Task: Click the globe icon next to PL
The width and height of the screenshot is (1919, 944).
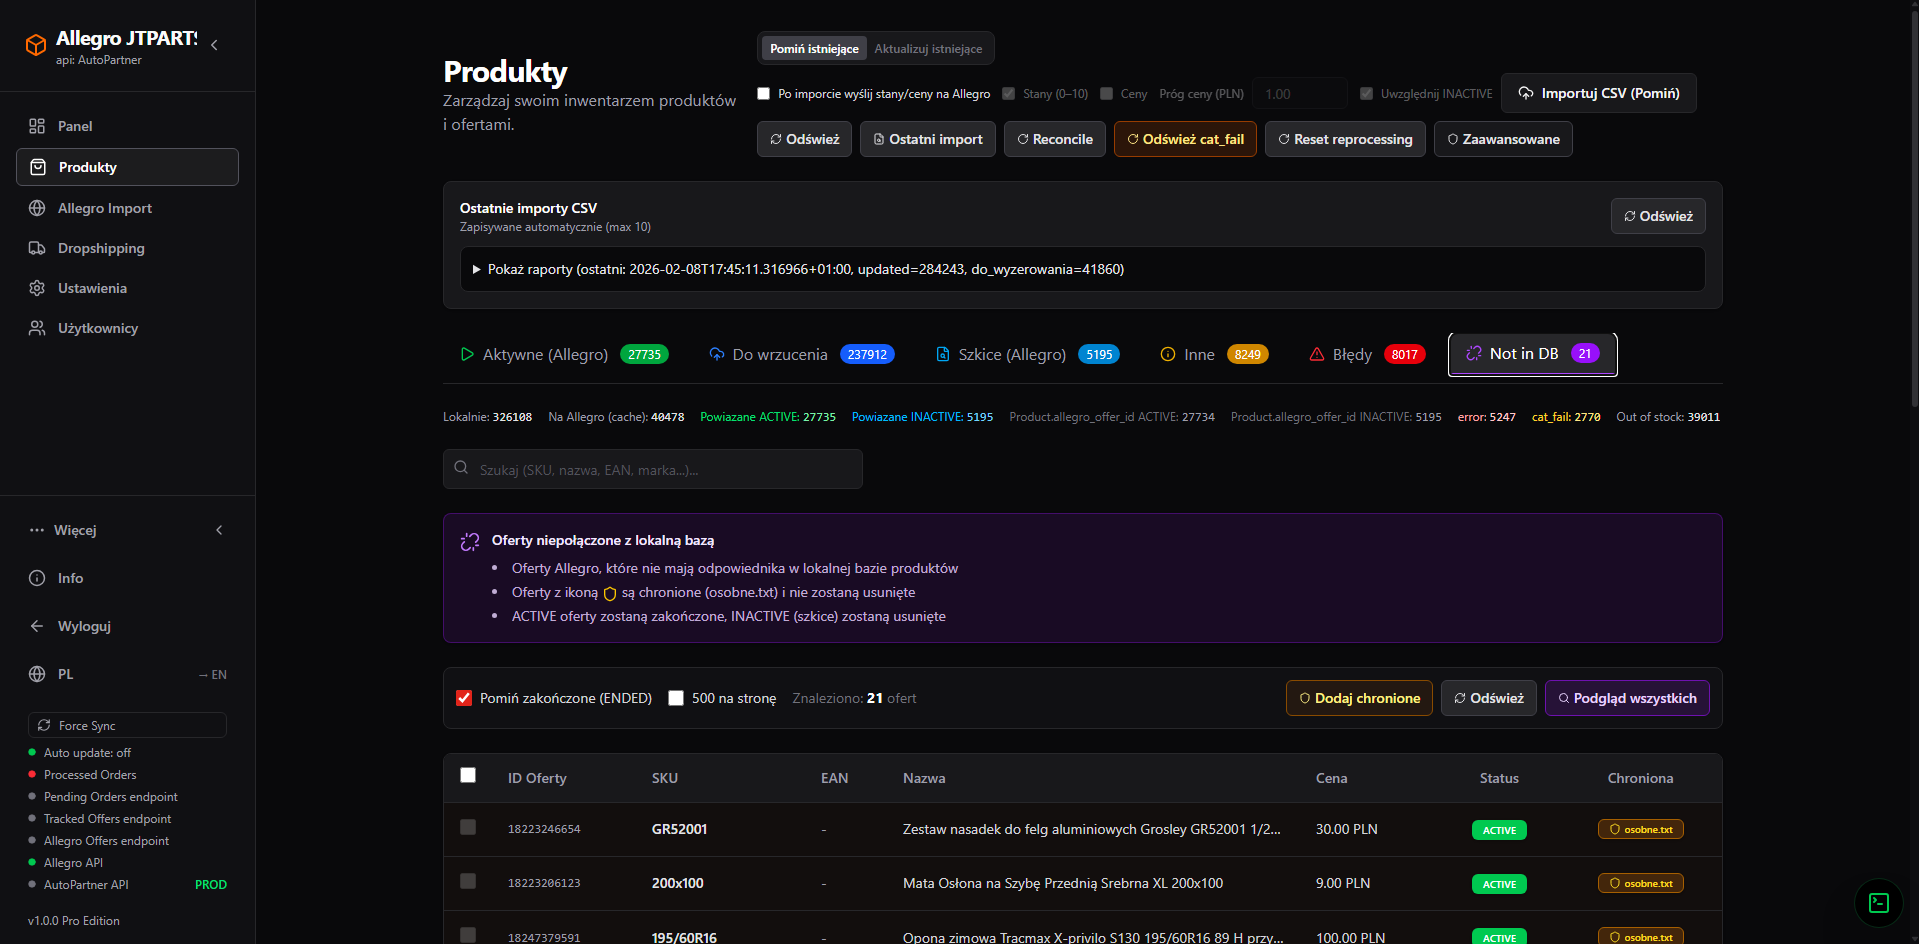Action: (37, 674)
